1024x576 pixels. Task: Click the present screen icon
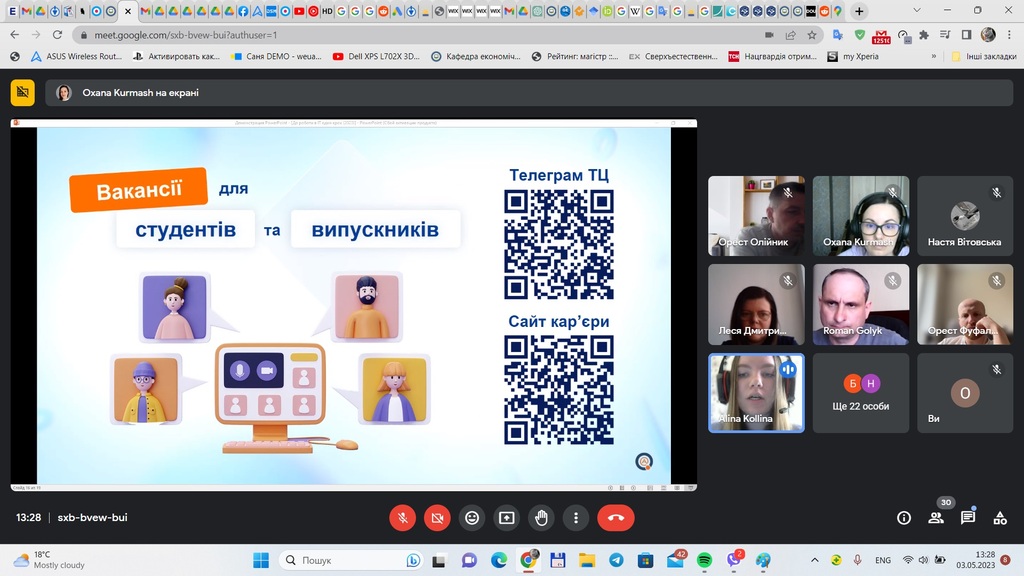[507, 518]
